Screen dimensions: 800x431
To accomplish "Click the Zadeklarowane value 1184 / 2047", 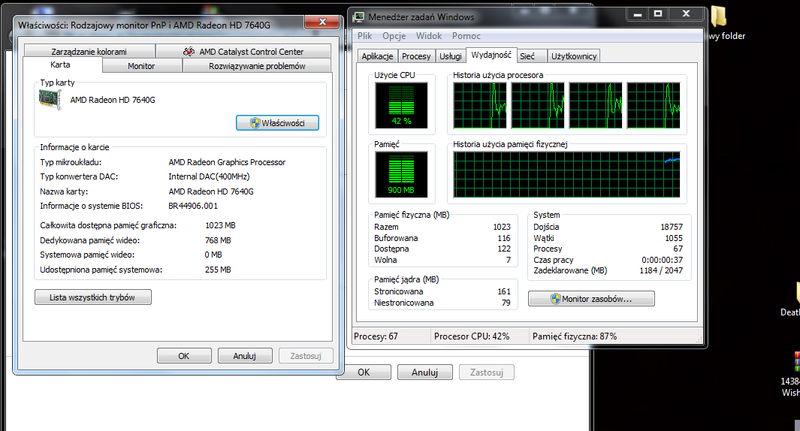I will [661, 271].
